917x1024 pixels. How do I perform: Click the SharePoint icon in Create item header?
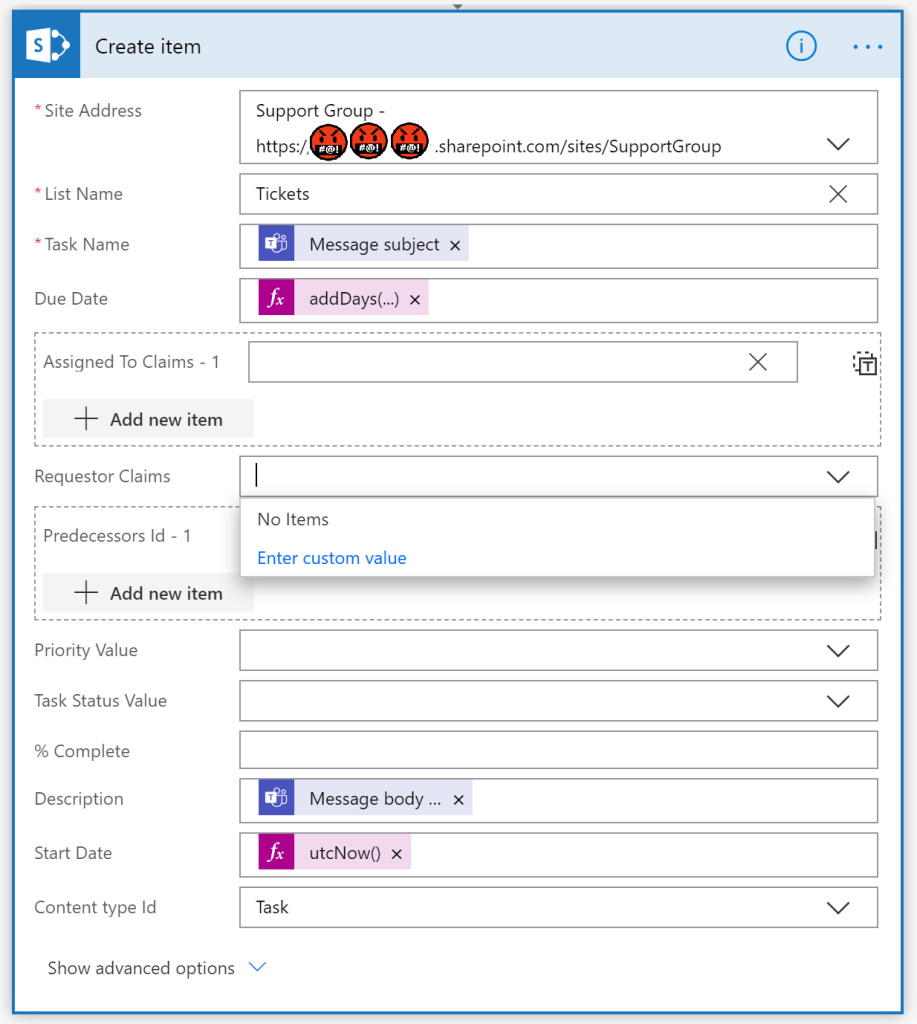tap(47, 46)
